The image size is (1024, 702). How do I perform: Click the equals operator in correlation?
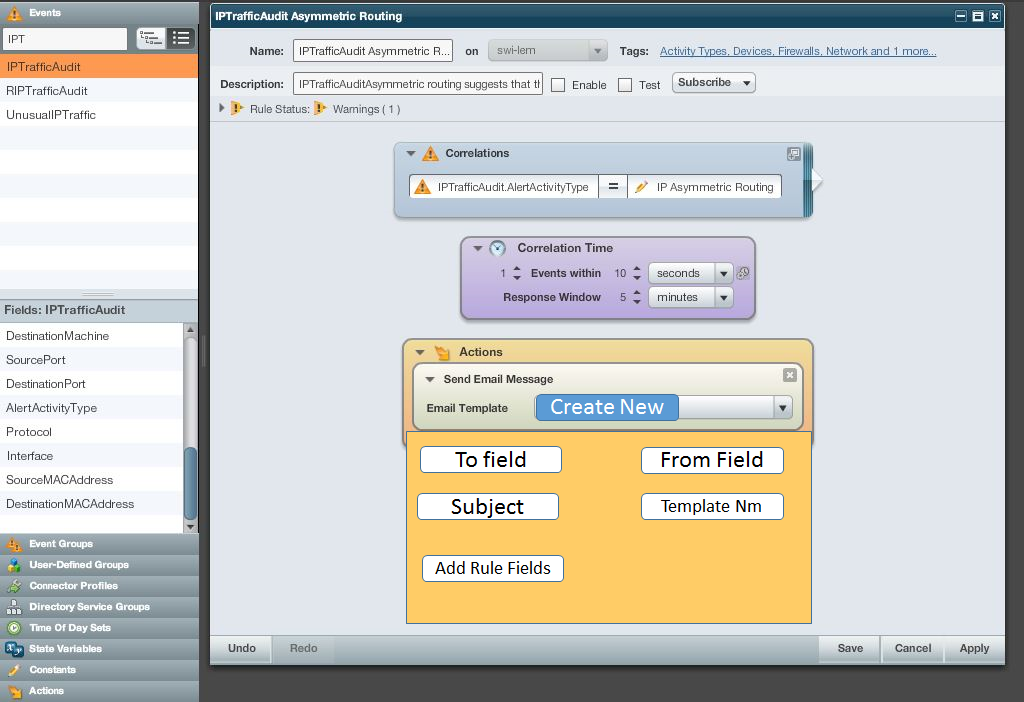(613, 187)
